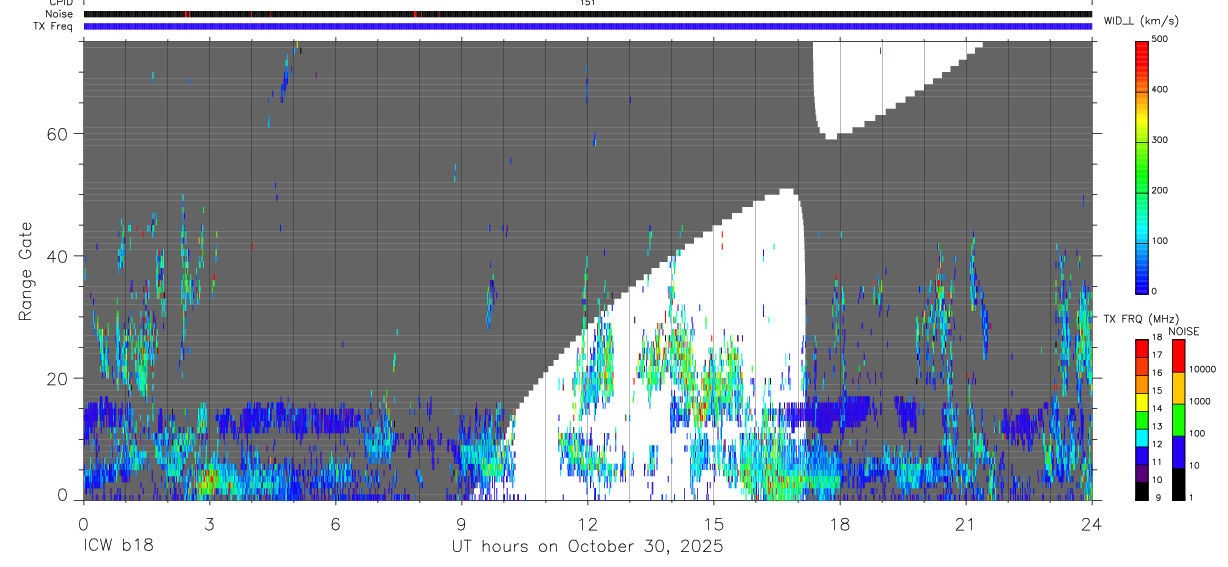
Task: Click the black Noise bar at top
Action: point(588,14)
